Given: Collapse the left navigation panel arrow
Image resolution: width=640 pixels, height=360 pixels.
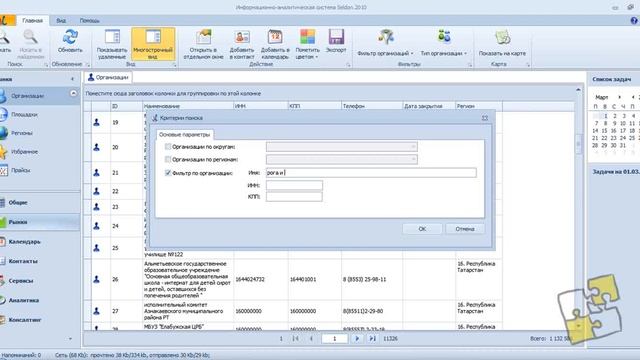Looking at the screenshot, I should coord(73,79).
